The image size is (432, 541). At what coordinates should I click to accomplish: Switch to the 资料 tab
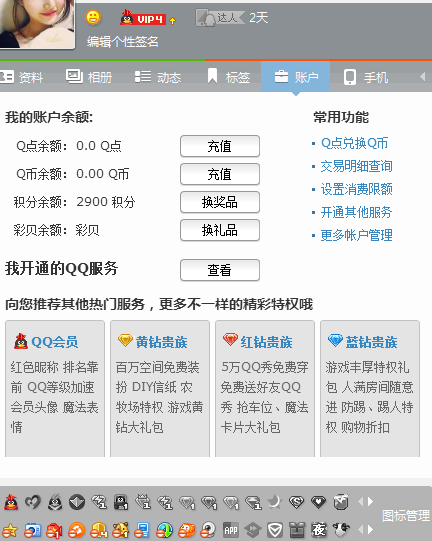coord(21,77)
